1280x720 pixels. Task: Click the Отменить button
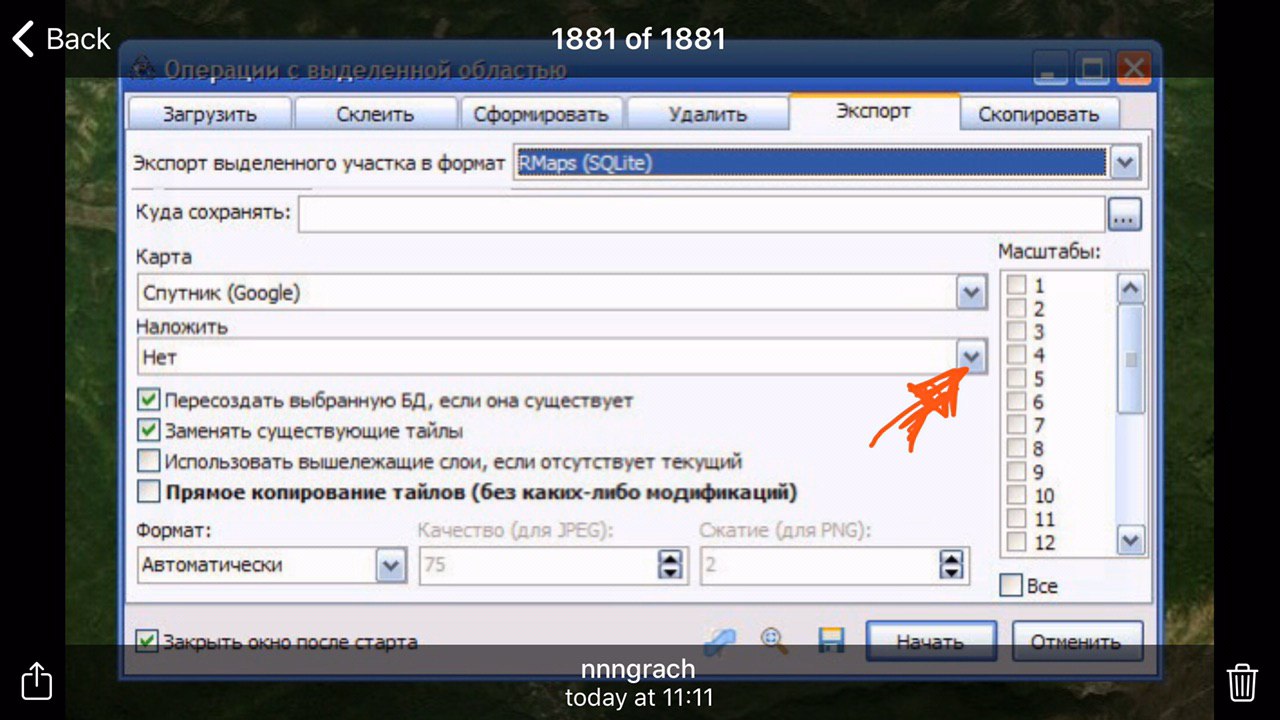pos(1078,642)
